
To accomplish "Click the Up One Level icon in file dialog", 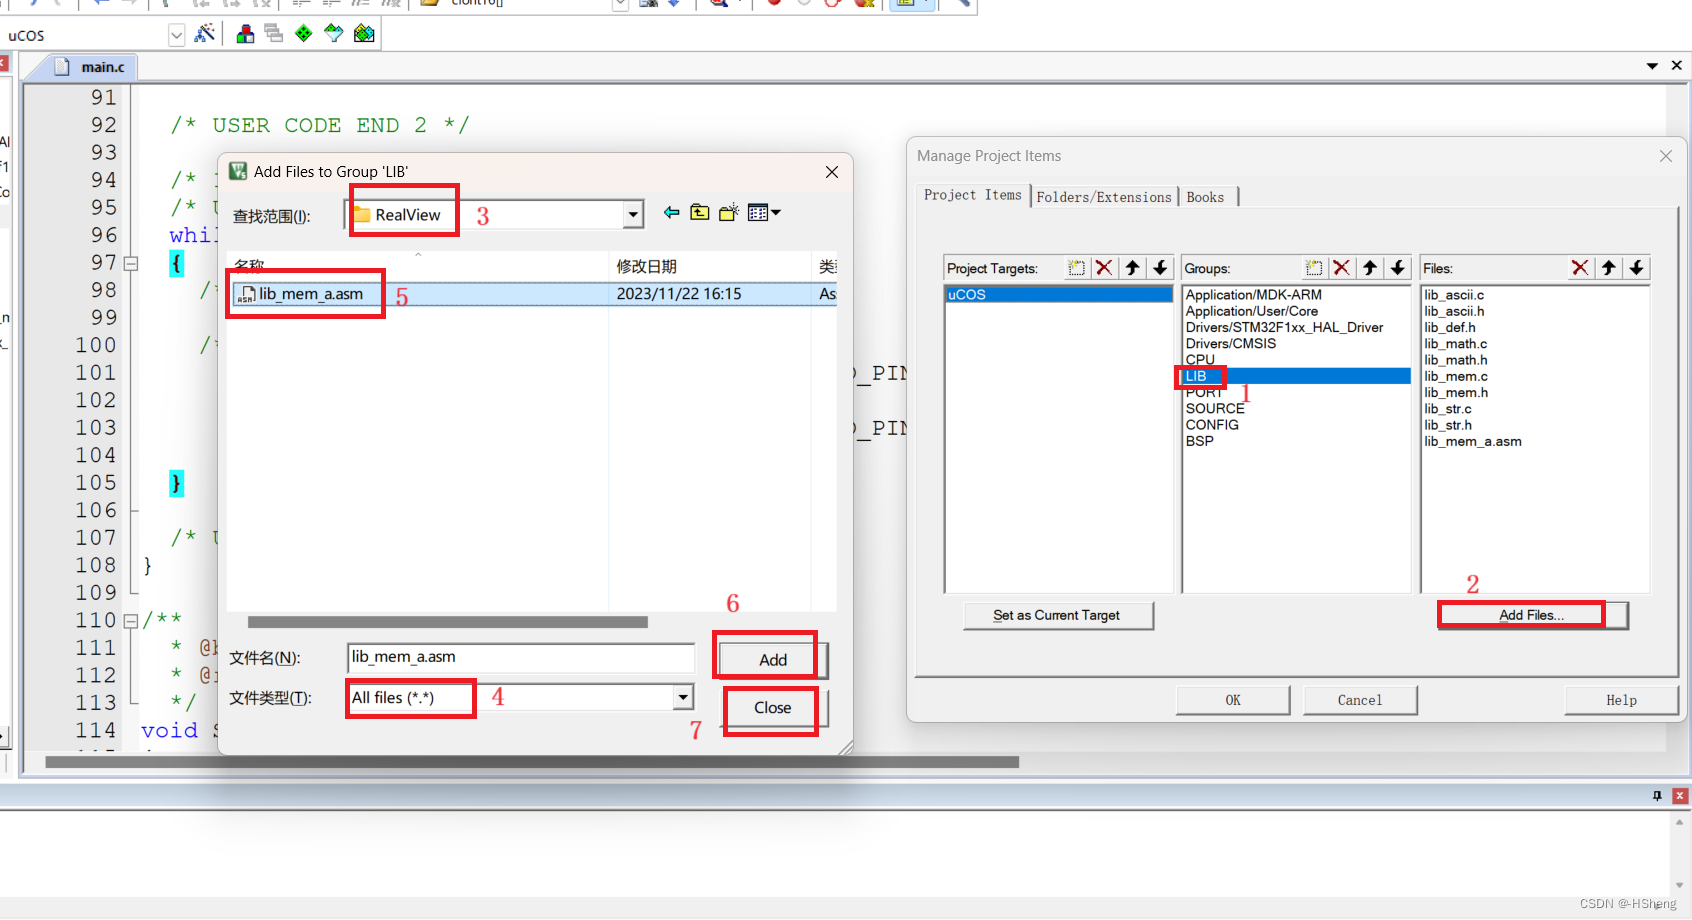I will [x=700, y=212].
